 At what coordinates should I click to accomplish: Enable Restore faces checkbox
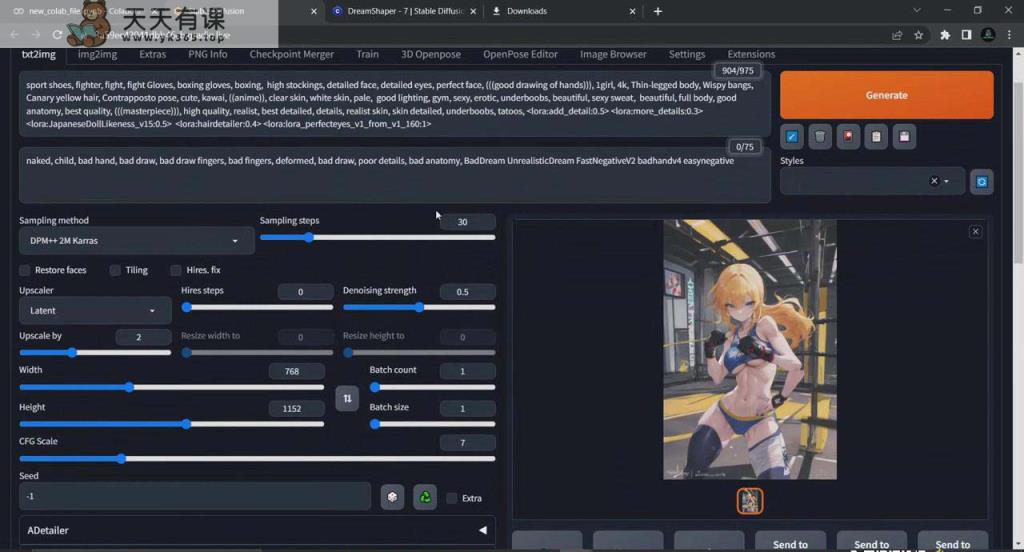pos(25,270)
